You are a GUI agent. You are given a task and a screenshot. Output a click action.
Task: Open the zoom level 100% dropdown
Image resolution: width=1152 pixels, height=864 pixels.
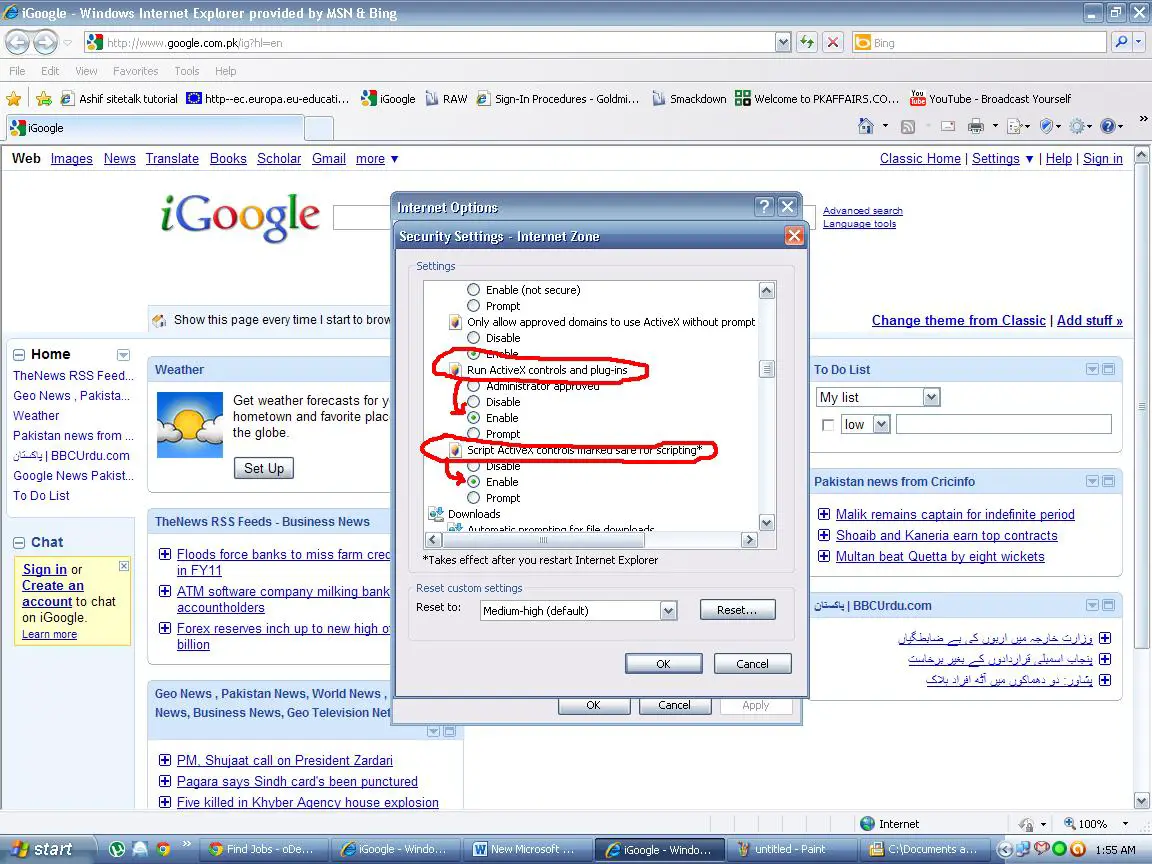point(1125,824)
